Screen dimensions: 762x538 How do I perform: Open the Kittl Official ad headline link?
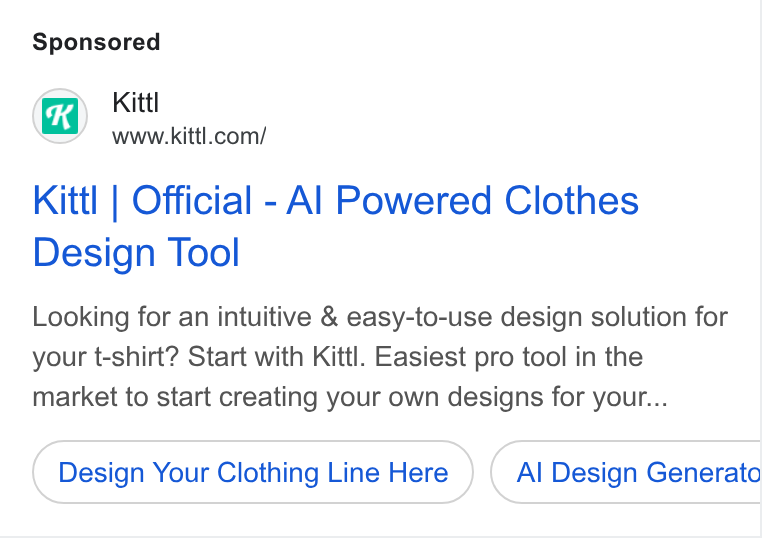click(x=335, y=226)
